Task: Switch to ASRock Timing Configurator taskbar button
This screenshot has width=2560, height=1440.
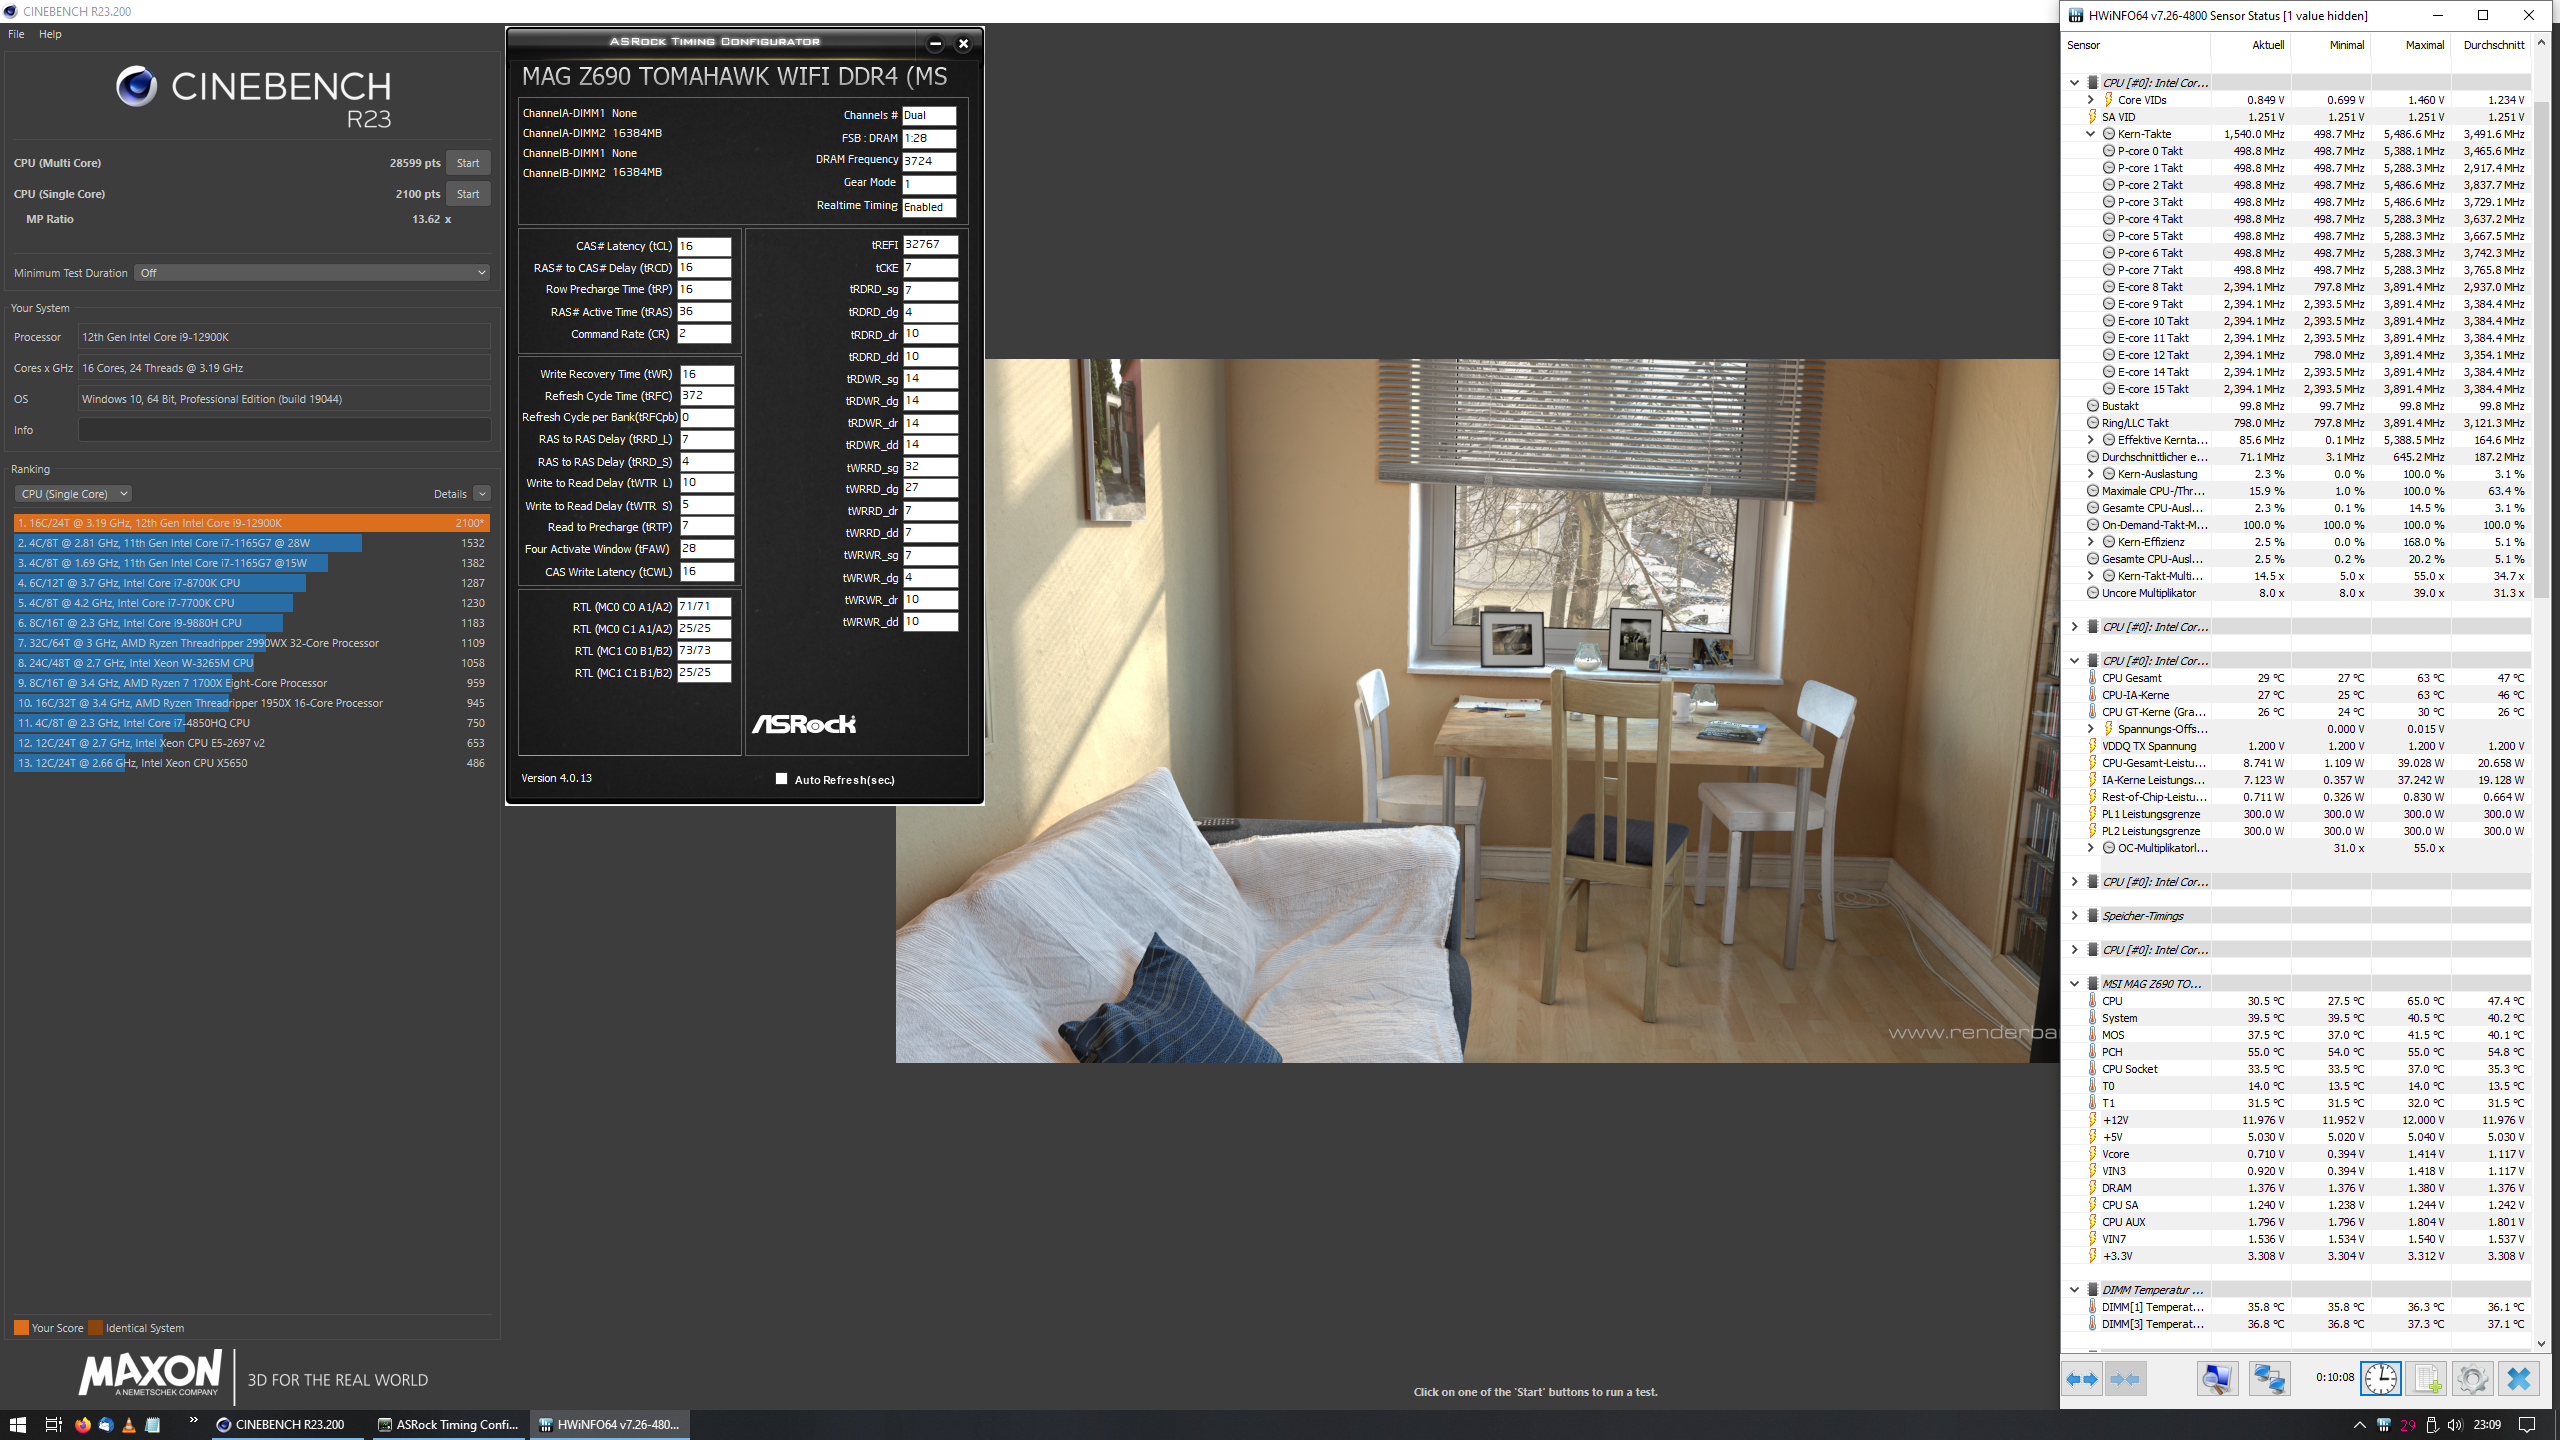Action: 448,1424
